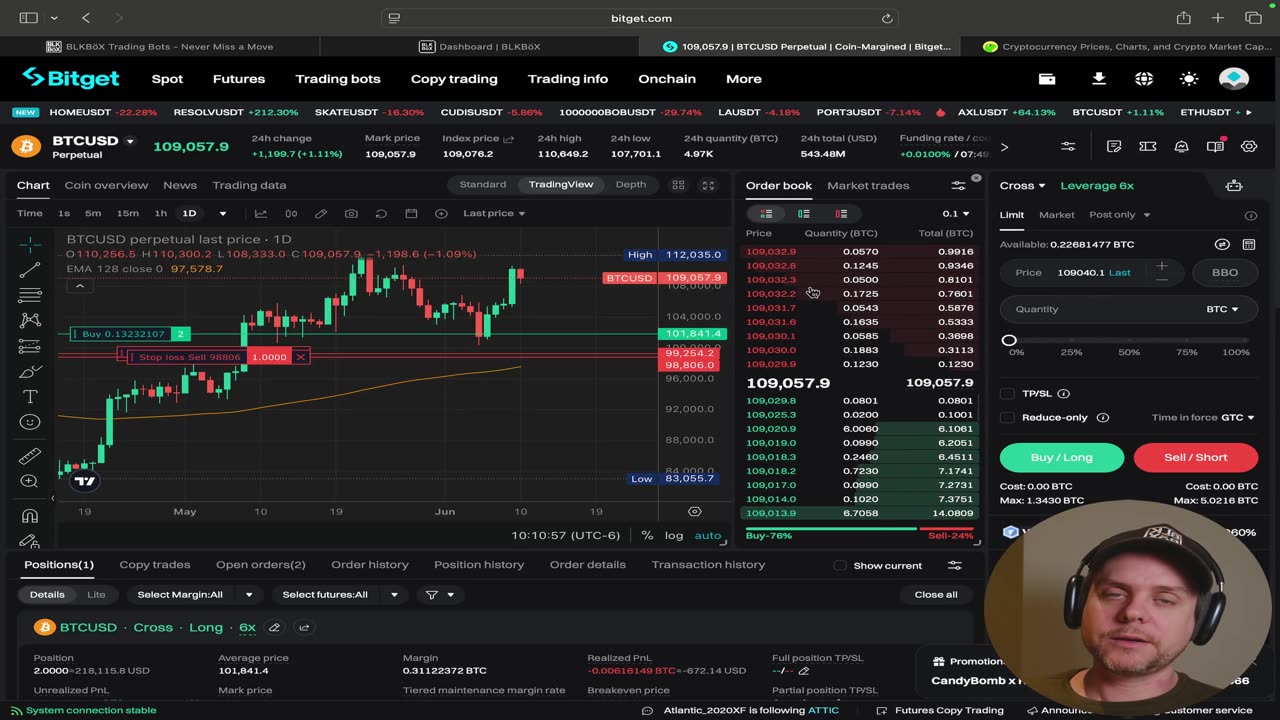The width and height of the screenshot is (1280, 720).
Task: Open the Trading data tab
Action: pos(249,185)
